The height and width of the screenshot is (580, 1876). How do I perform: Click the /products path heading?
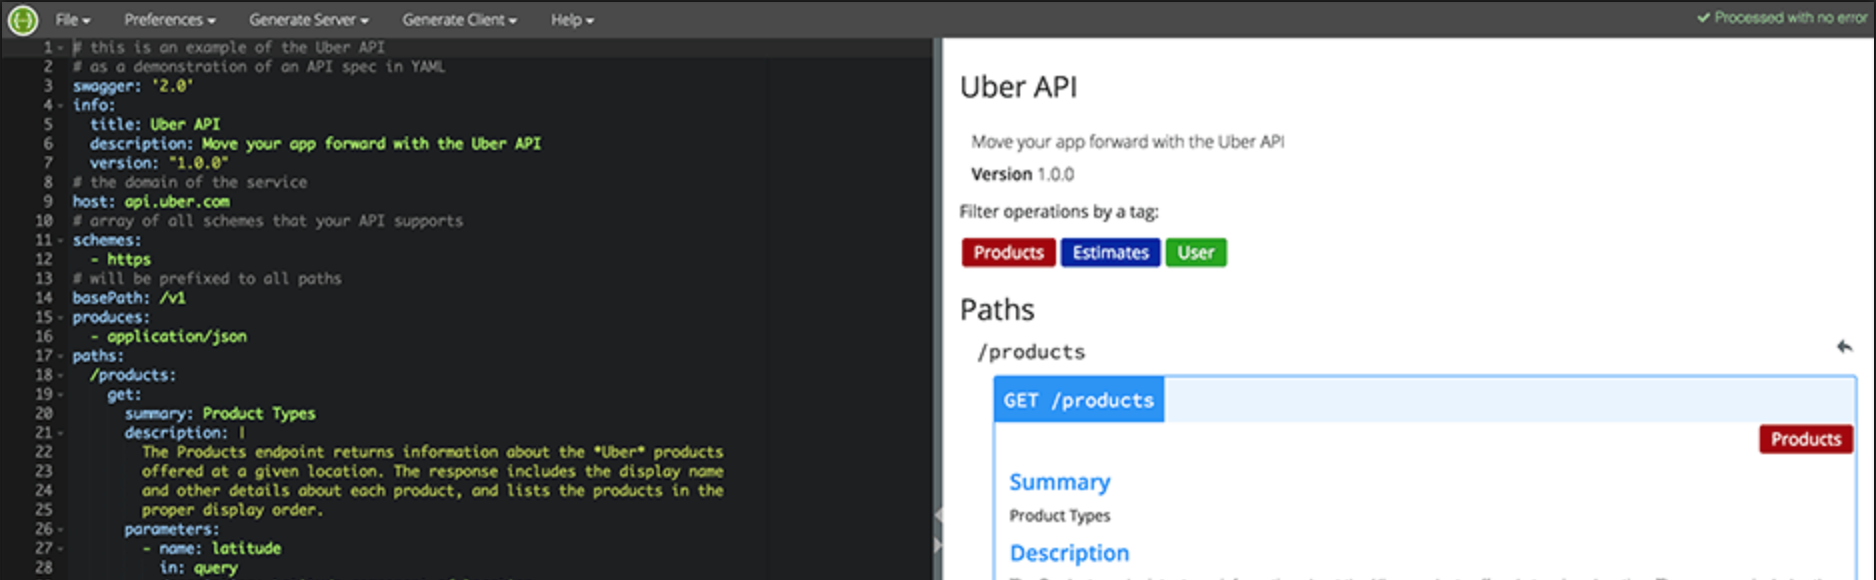point(1031,352)
